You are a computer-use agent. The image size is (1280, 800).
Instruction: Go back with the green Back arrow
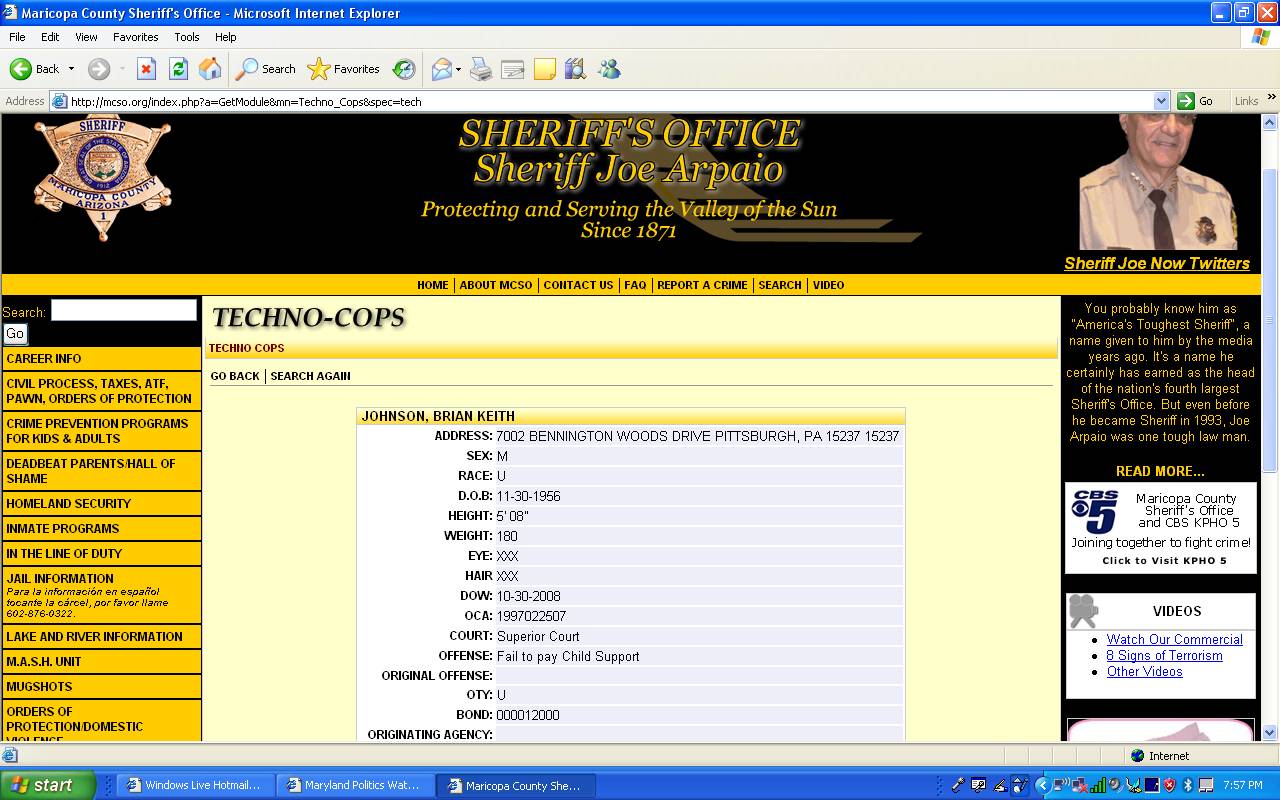click(x=34, y=69)
